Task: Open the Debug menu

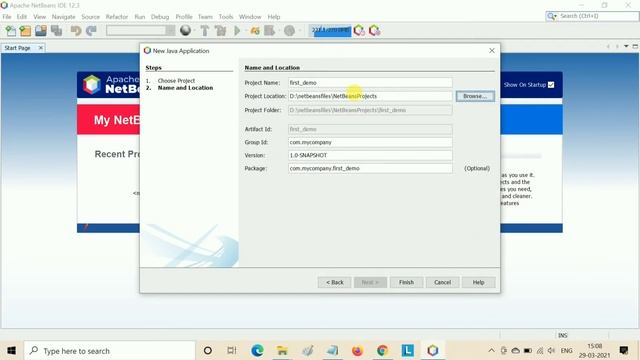Action: [160, 17]
